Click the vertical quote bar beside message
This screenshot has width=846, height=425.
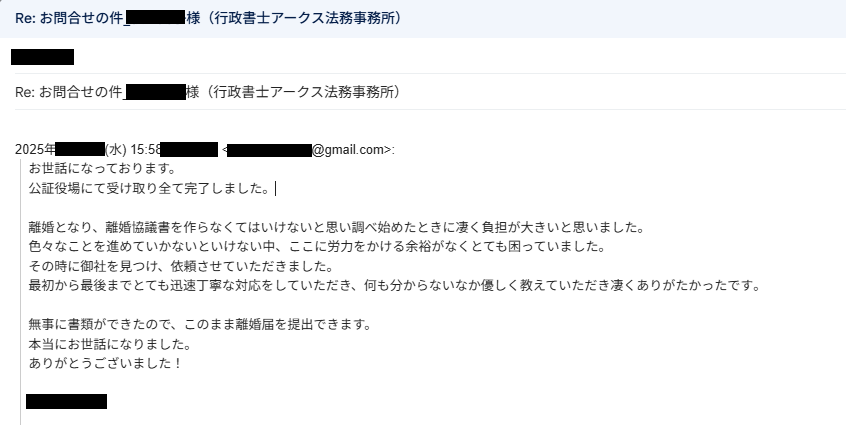point(21,291)
